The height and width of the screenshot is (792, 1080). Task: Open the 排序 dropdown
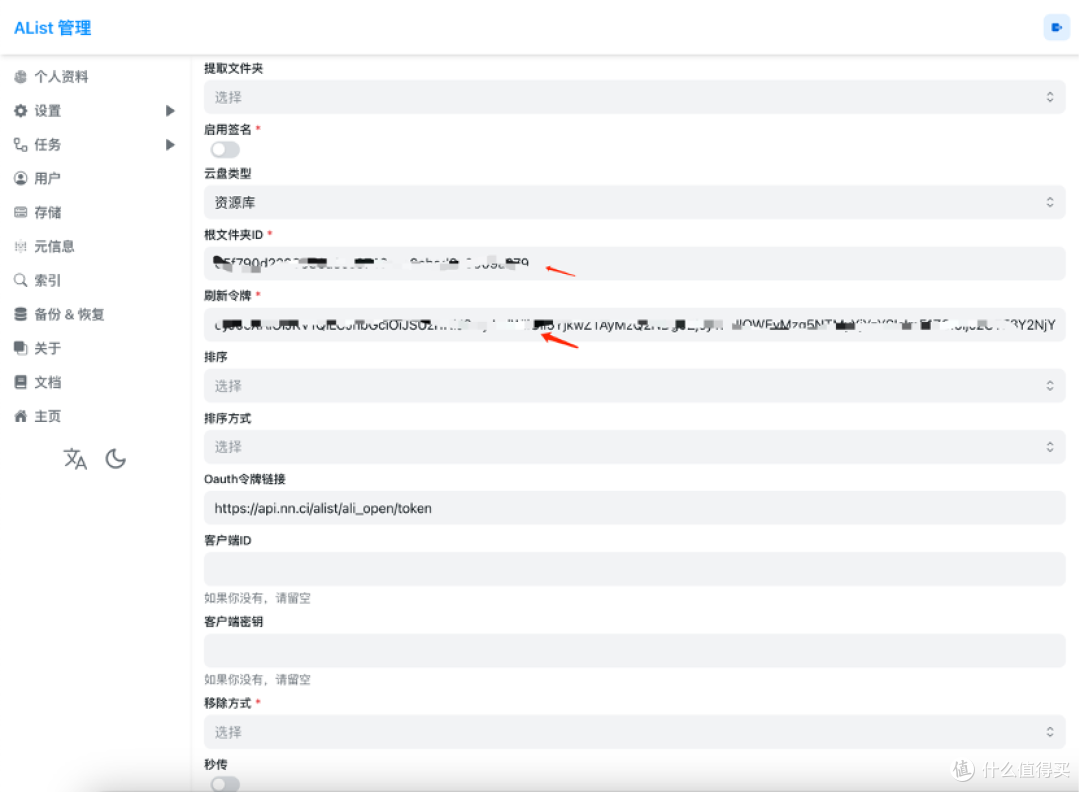pyautogui.click(x=634, y=386)
